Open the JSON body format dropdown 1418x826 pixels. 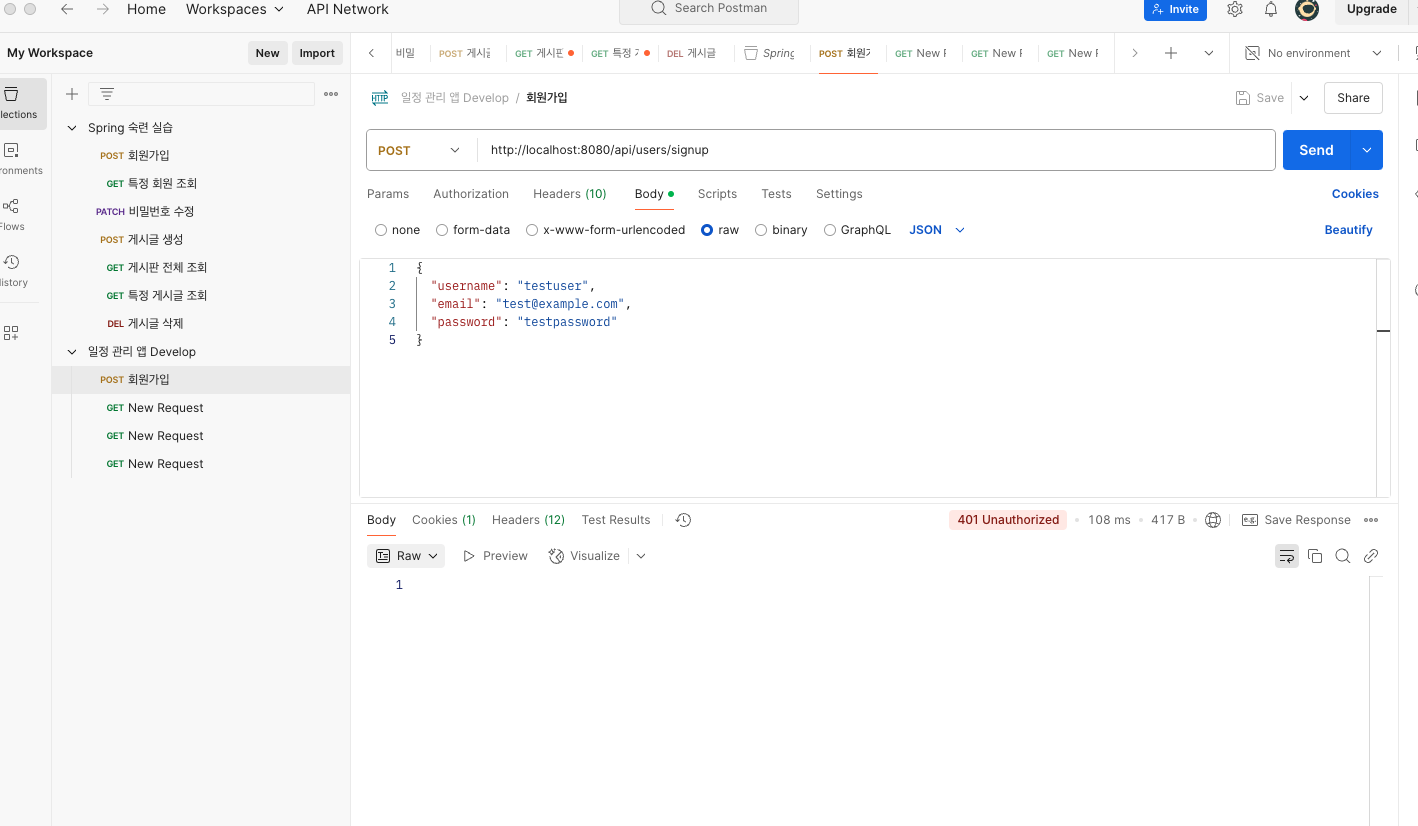pyautogui.click(x=937, y=230)
